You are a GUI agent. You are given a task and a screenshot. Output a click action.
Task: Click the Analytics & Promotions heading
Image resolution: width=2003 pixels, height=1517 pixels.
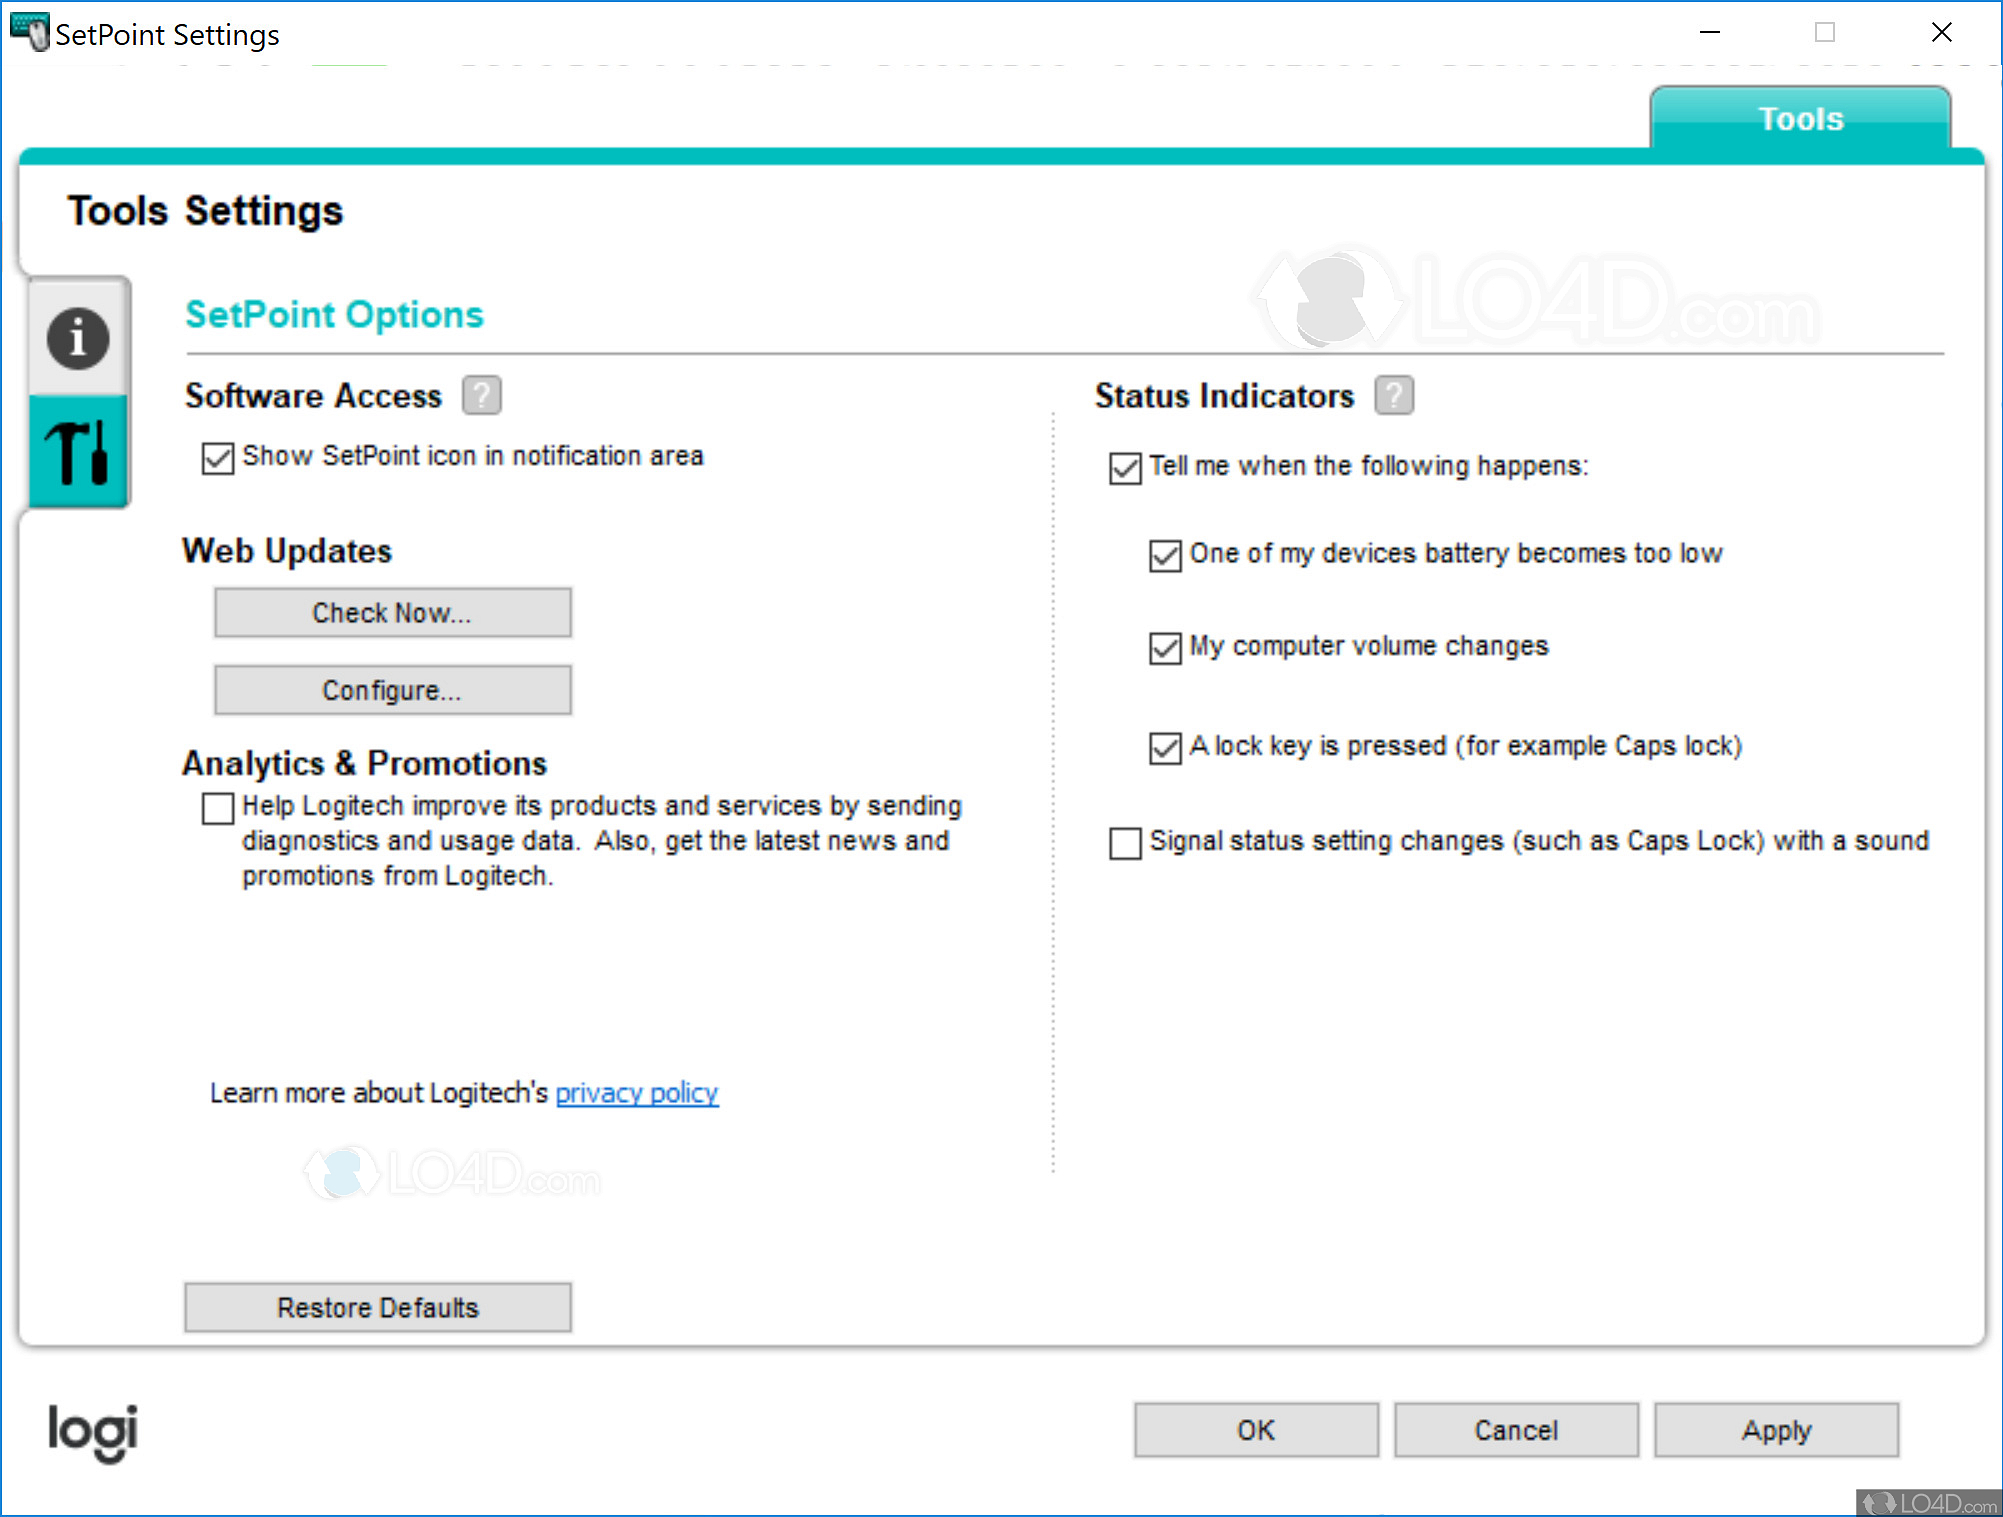pyautogui.click(x=365, y=763)
